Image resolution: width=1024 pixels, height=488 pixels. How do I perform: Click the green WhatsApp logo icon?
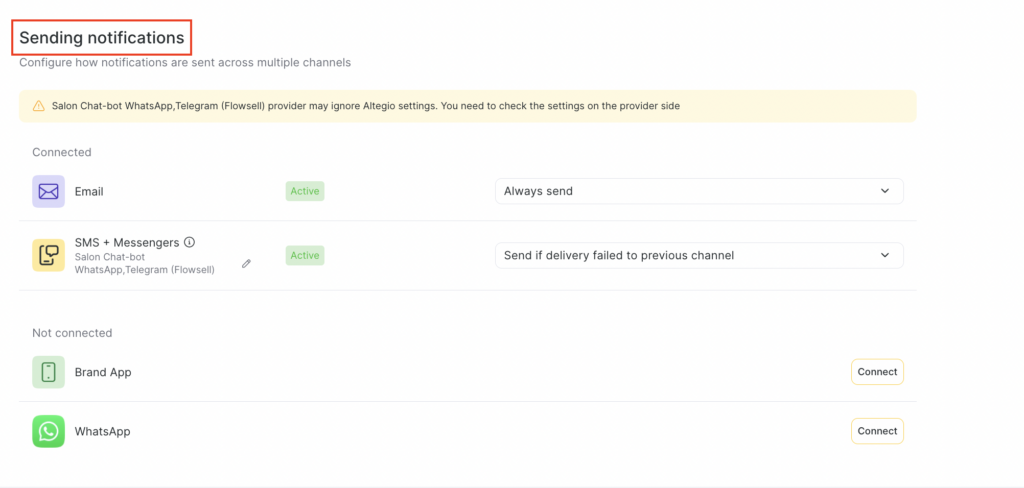(x=48, y=432)
